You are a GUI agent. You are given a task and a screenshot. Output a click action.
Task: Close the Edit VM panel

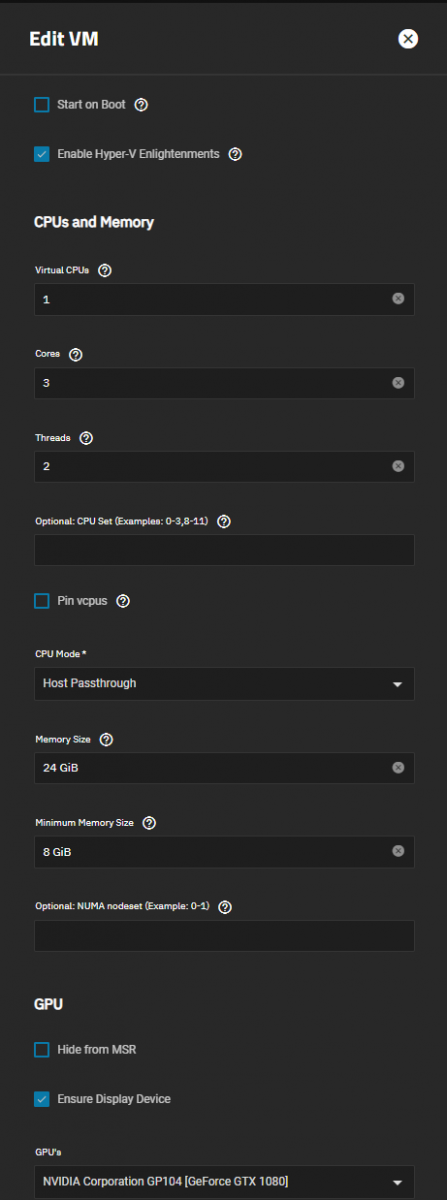[408, 39]
